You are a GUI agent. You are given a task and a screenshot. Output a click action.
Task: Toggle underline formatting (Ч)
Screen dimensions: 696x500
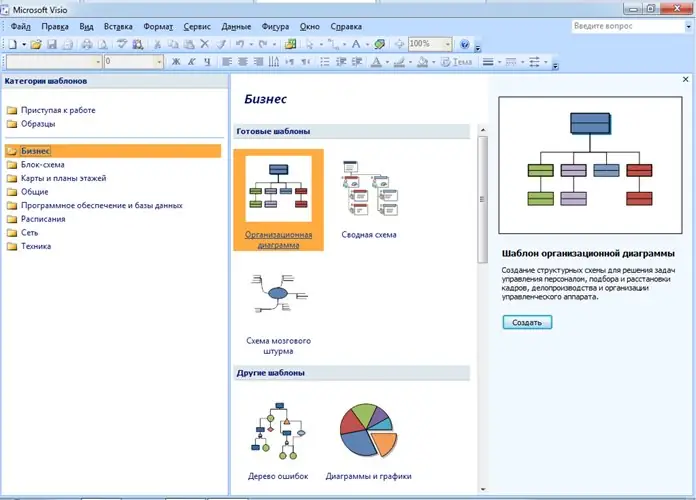[207, 62]
